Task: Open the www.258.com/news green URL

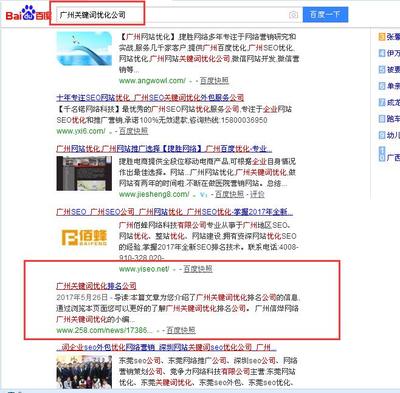Action: 104,330
